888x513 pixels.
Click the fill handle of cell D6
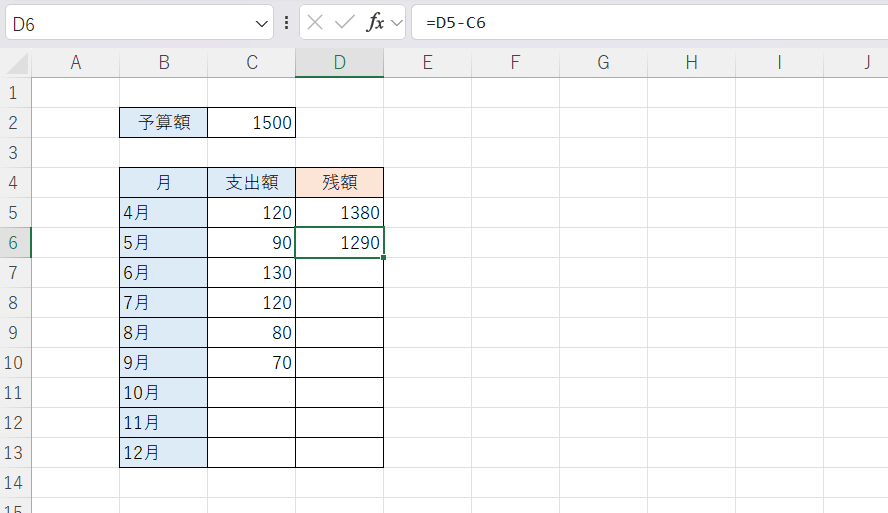(383, 258)
